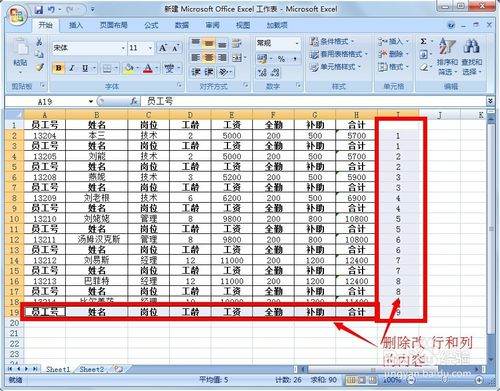Switch to the 页面布局 ribbon tab
The image size is (500, 391).
click(x=113, y=25)
